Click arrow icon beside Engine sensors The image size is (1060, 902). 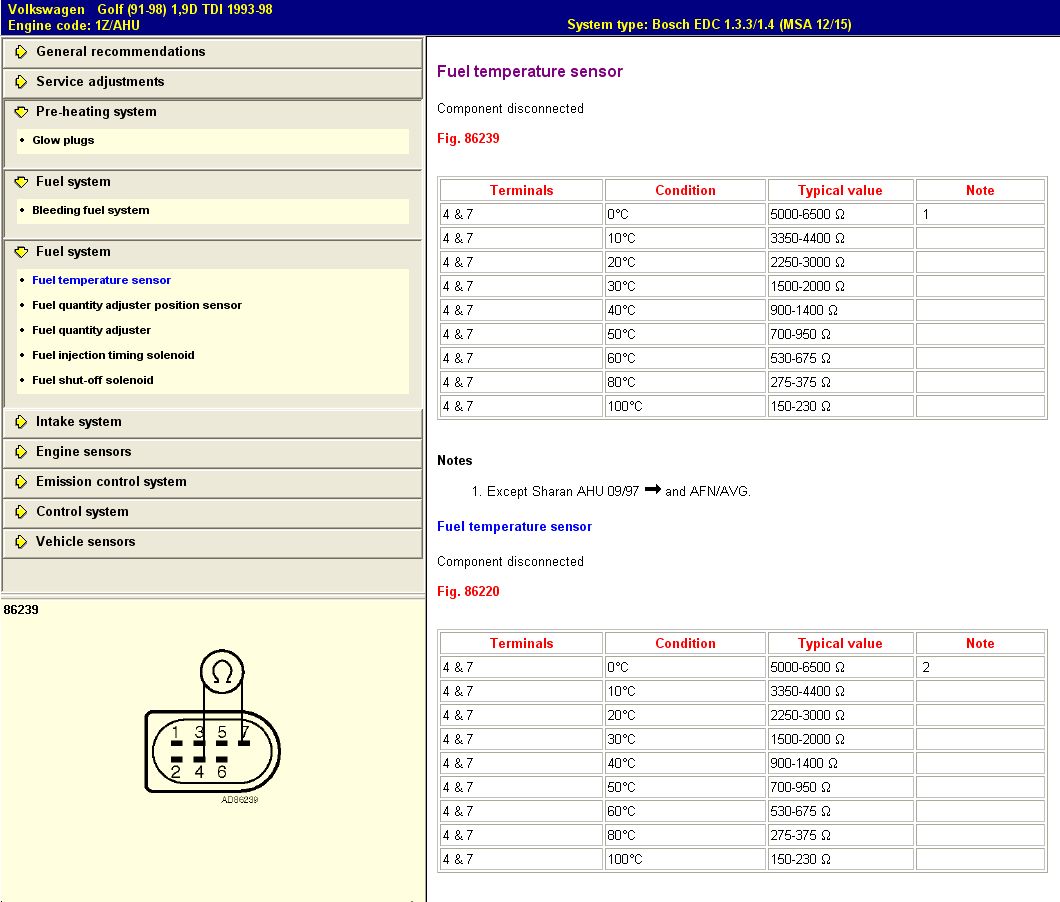coord(21,452)
